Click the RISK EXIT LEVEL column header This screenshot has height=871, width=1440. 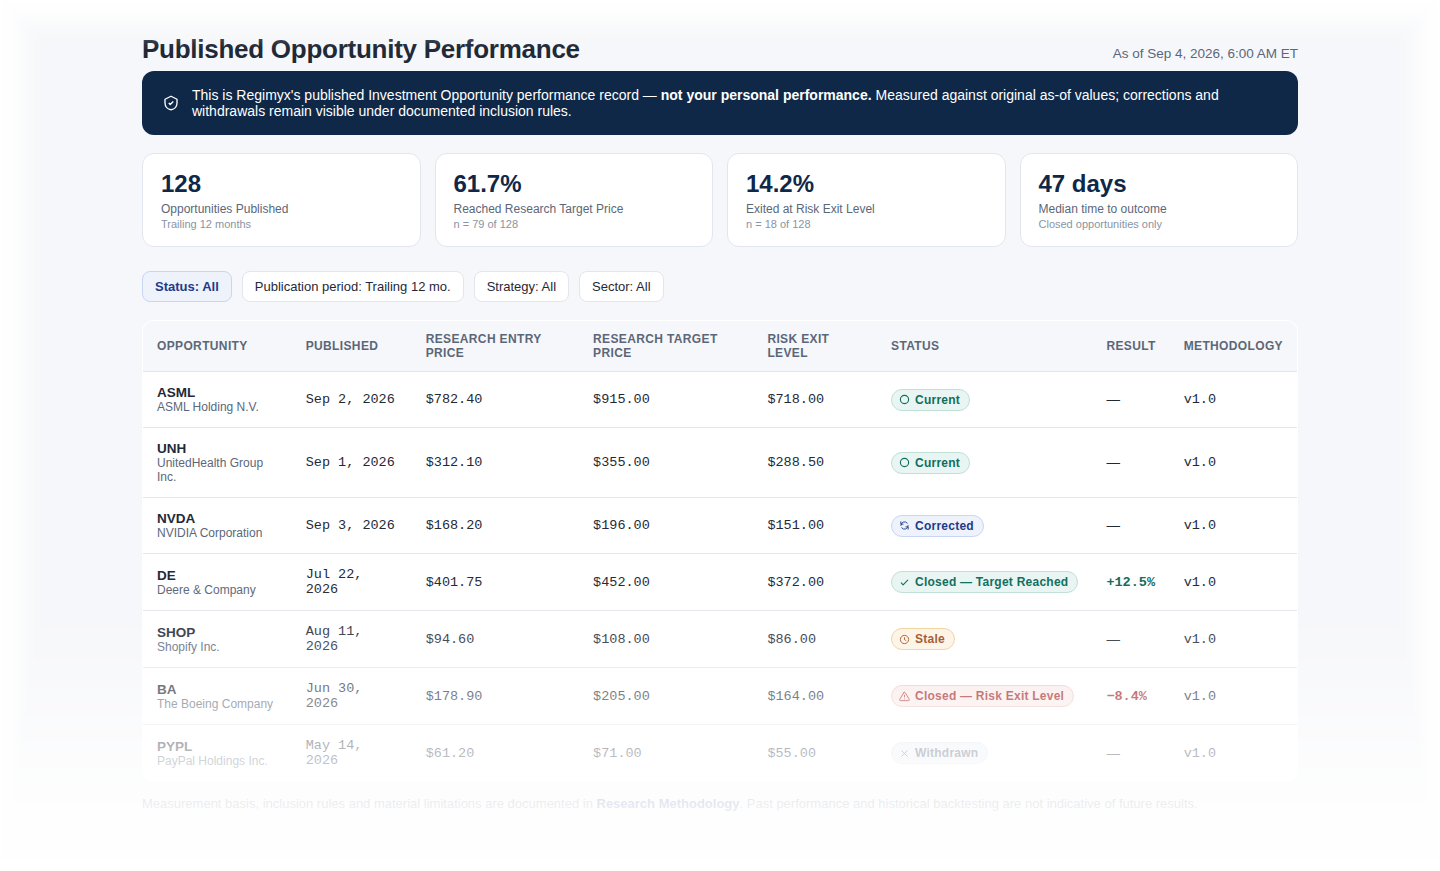[x=798, y=346]
